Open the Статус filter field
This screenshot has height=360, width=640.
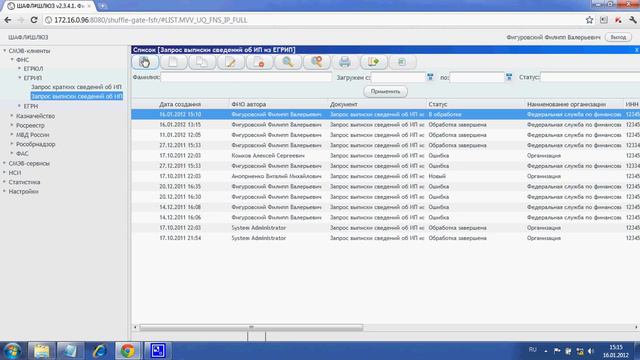point(590,77)
